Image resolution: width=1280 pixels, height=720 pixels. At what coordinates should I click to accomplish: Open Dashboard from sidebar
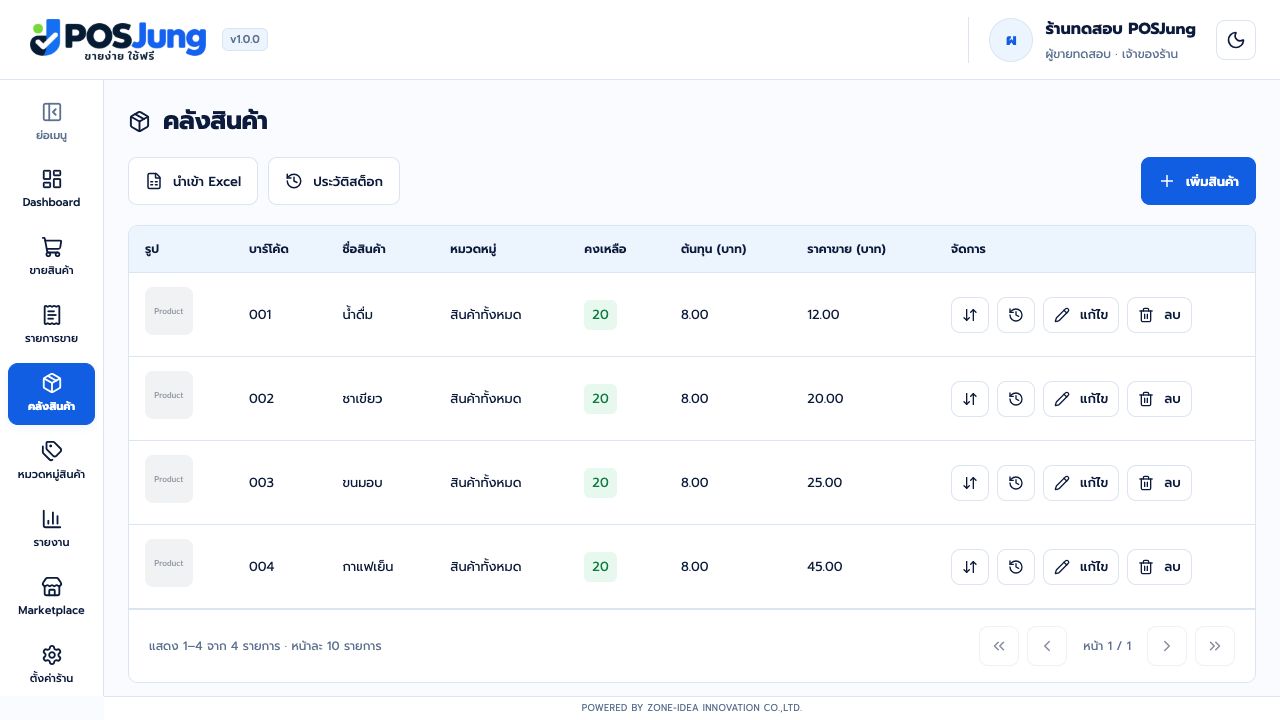pyautogui.click(x=52, y=189)
